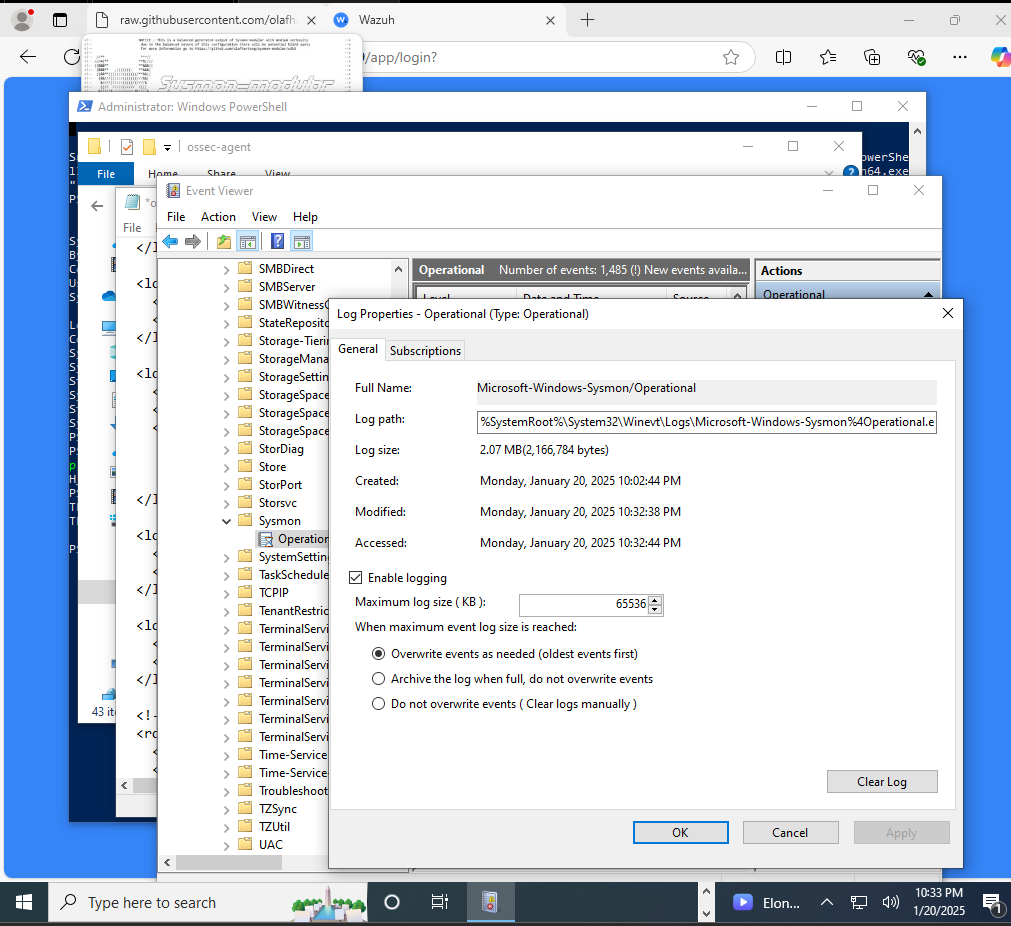
Task: Open Task View on the taskbar
Action: 439,902
